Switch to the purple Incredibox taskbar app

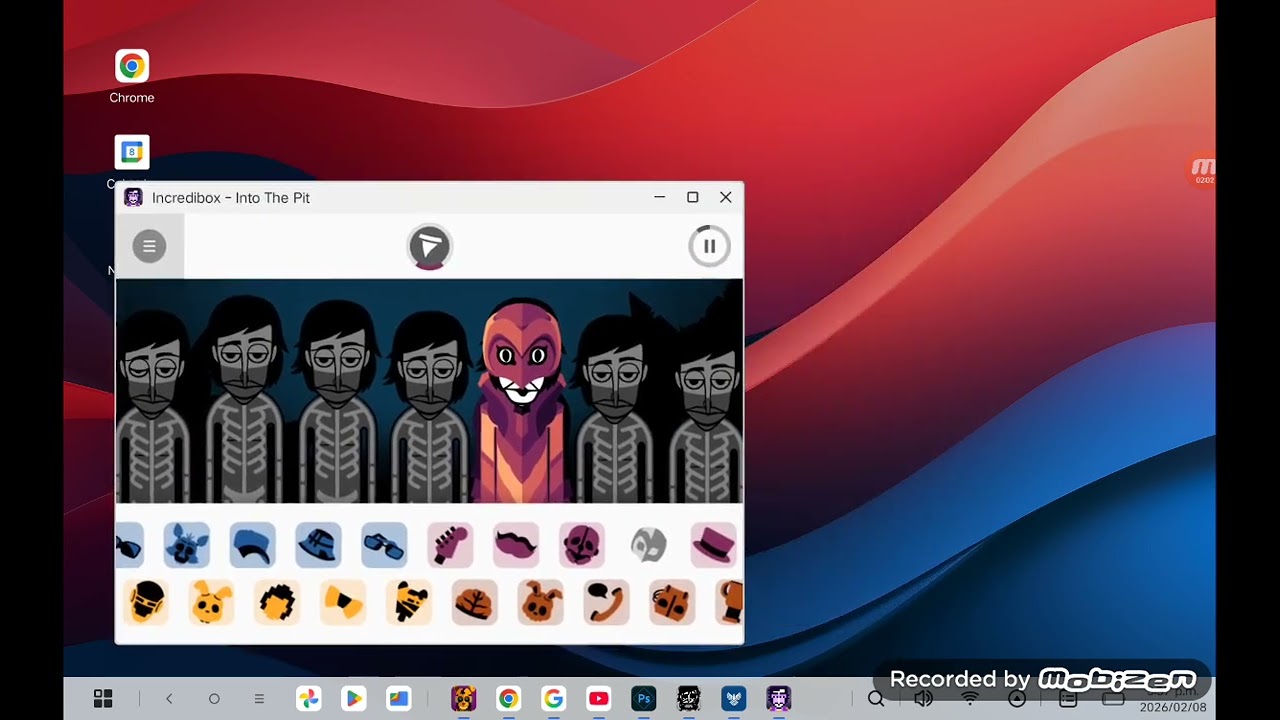pos(779,699)
